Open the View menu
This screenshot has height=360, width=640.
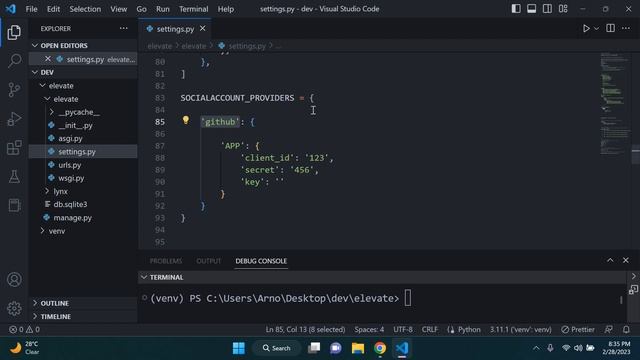click(118, 9)
